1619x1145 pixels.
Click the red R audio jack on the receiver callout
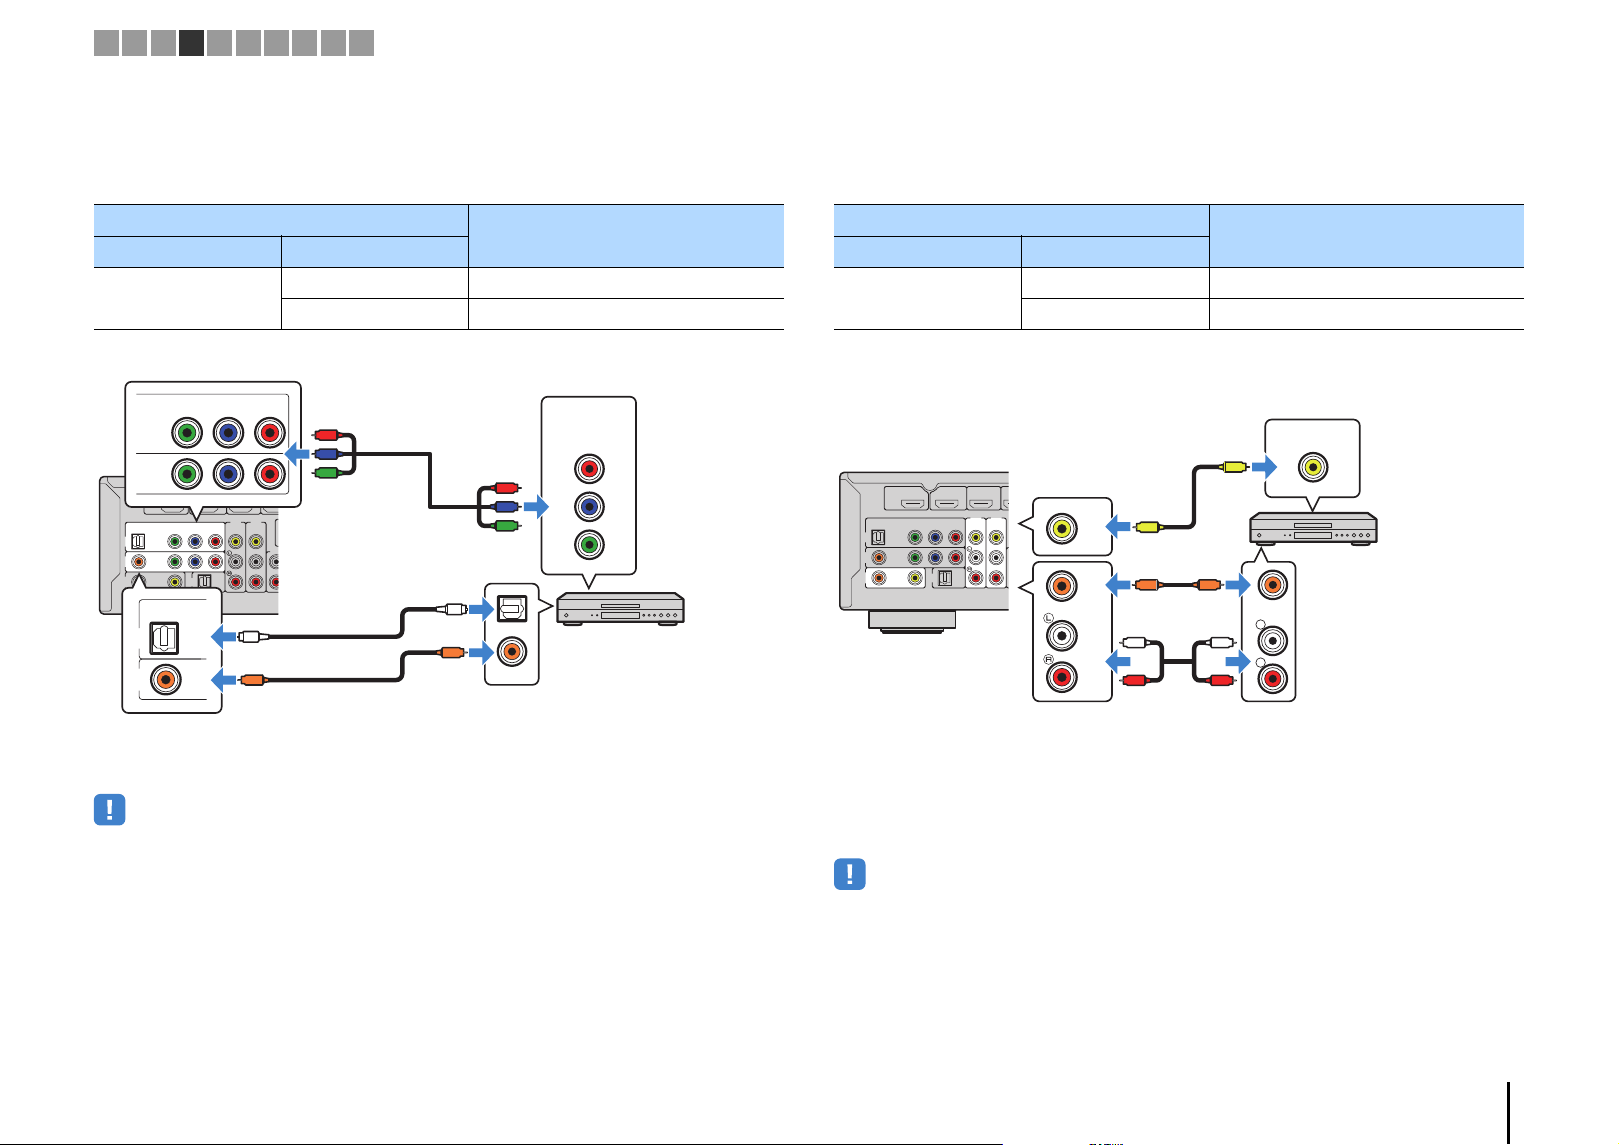click(1061, 678)
